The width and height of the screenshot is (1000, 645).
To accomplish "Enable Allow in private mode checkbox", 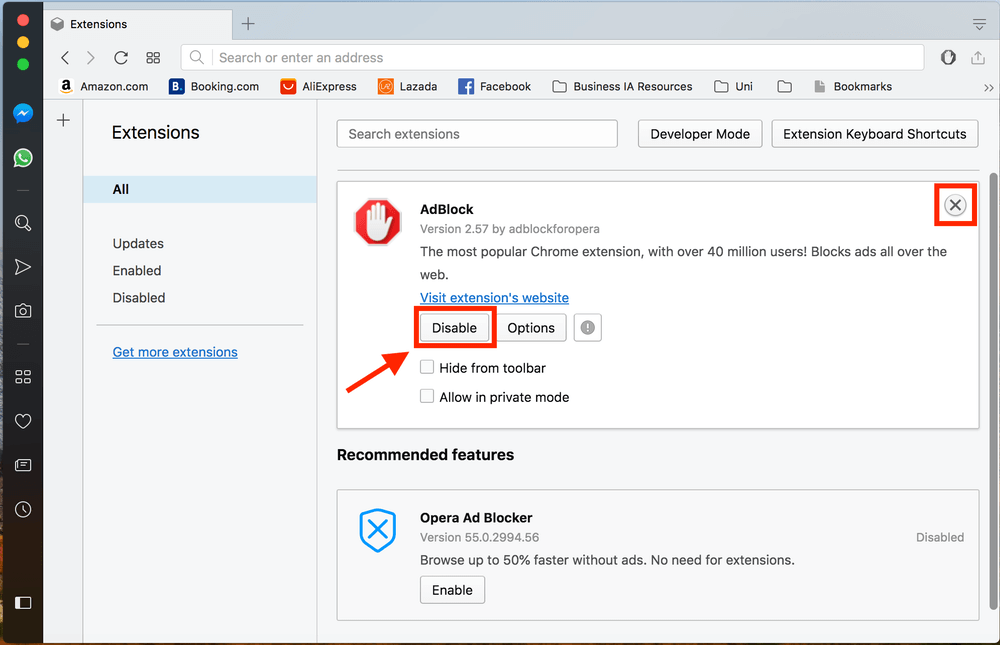I will point(427,397).
